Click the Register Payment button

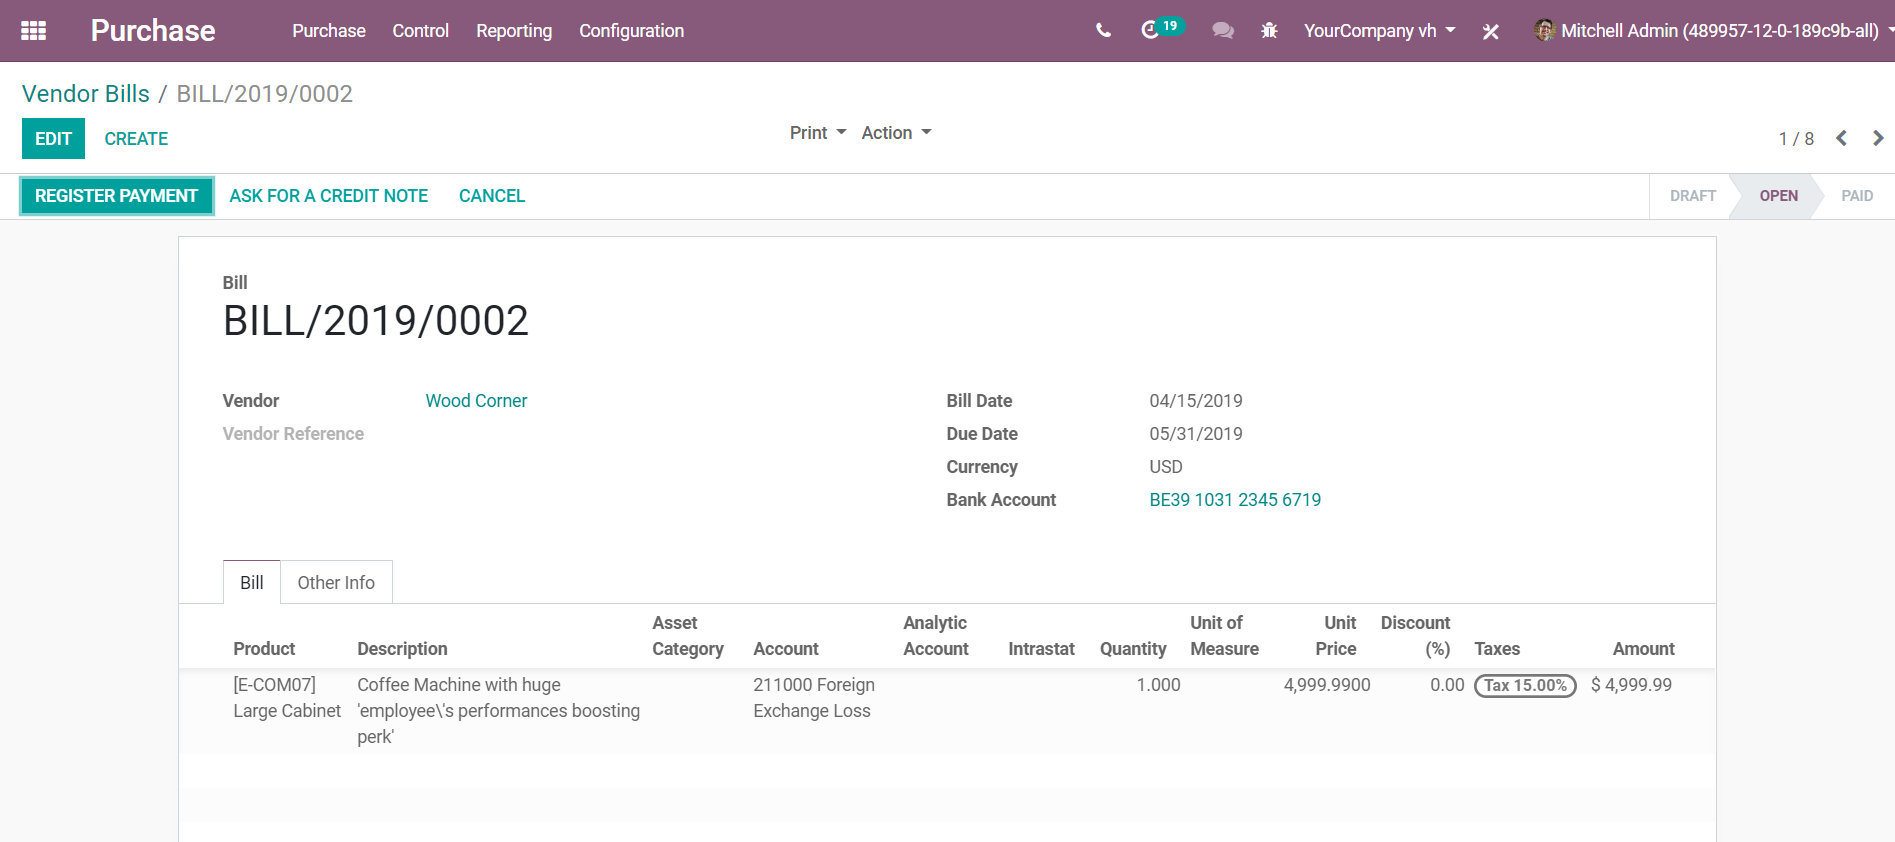[116, 196]
